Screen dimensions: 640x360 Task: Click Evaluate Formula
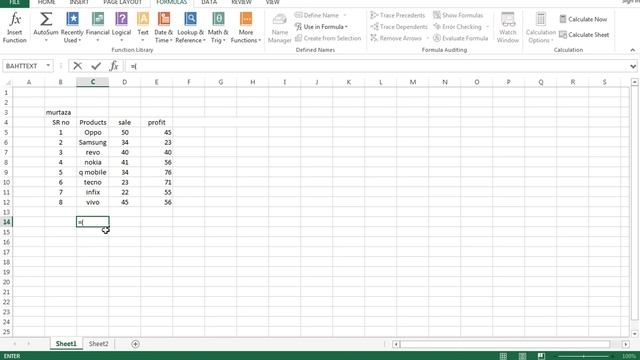pyautogui.click(x=460, y=38)
